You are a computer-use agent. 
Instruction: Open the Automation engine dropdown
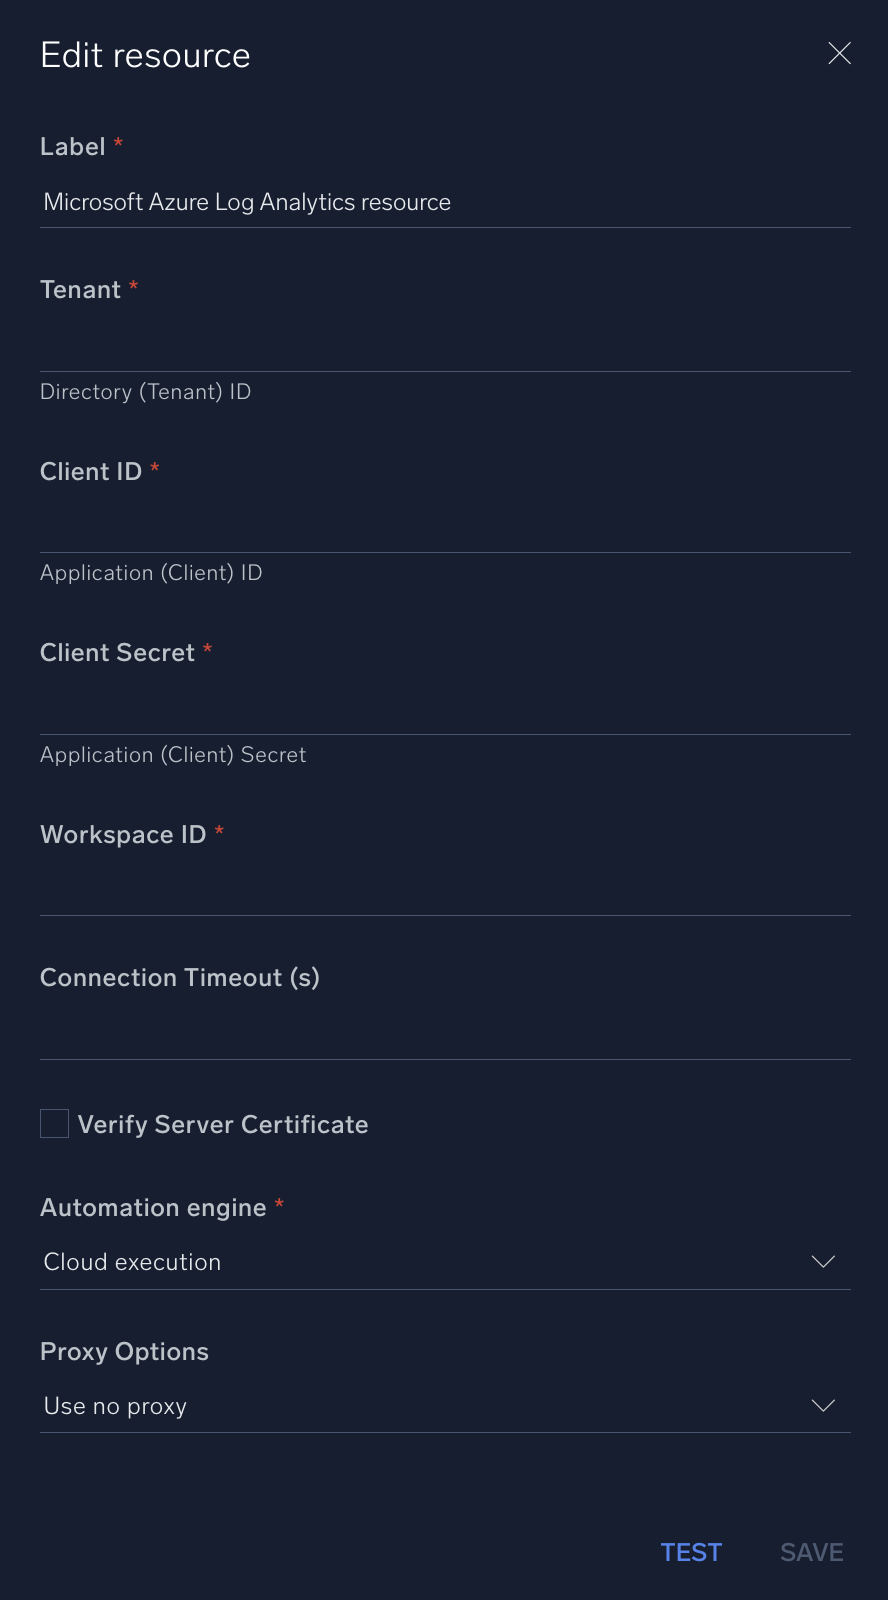pyautogui.click(x=445, y=1261)
